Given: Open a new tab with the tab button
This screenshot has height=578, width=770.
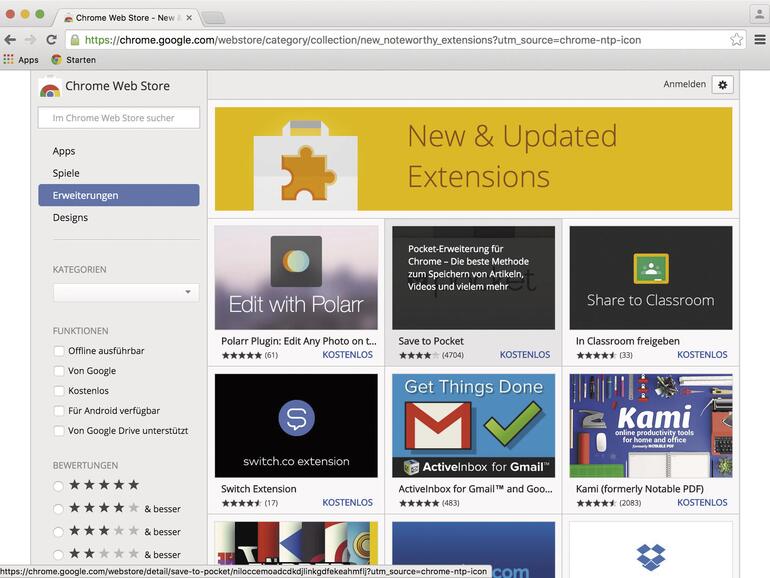Looking at the screenshot, I should point(214,18).
